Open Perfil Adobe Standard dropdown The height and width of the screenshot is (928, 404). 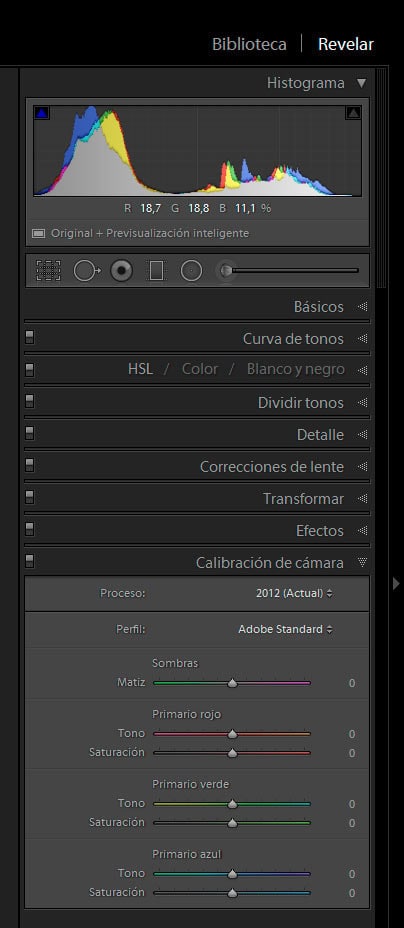point(285,629)
